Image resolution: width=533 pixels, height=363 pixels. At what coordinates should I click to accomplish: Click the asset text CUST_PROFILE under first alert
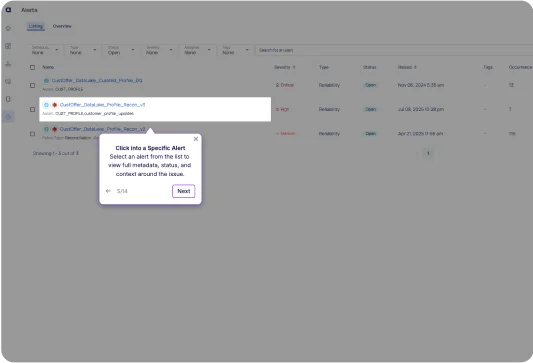pos(69,89)
